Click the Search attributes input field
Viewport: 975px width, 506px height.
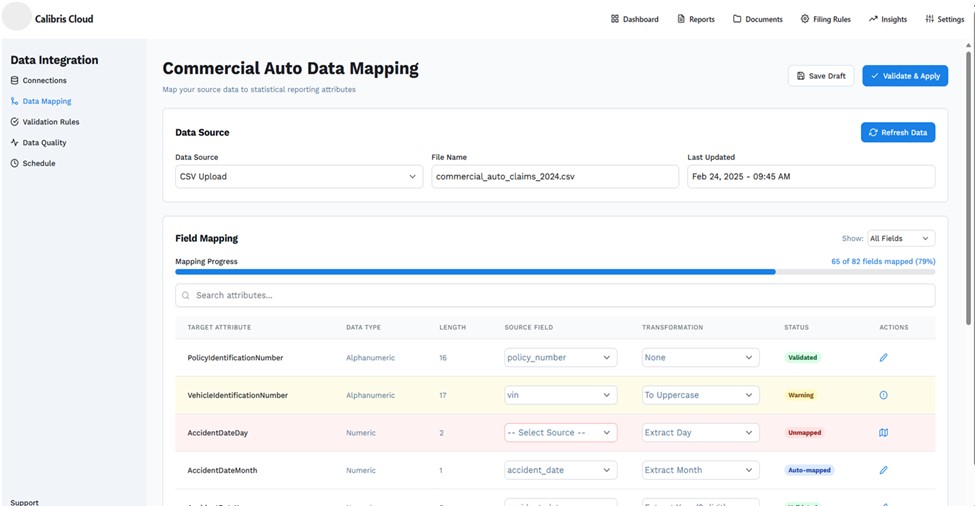point(555,295)
